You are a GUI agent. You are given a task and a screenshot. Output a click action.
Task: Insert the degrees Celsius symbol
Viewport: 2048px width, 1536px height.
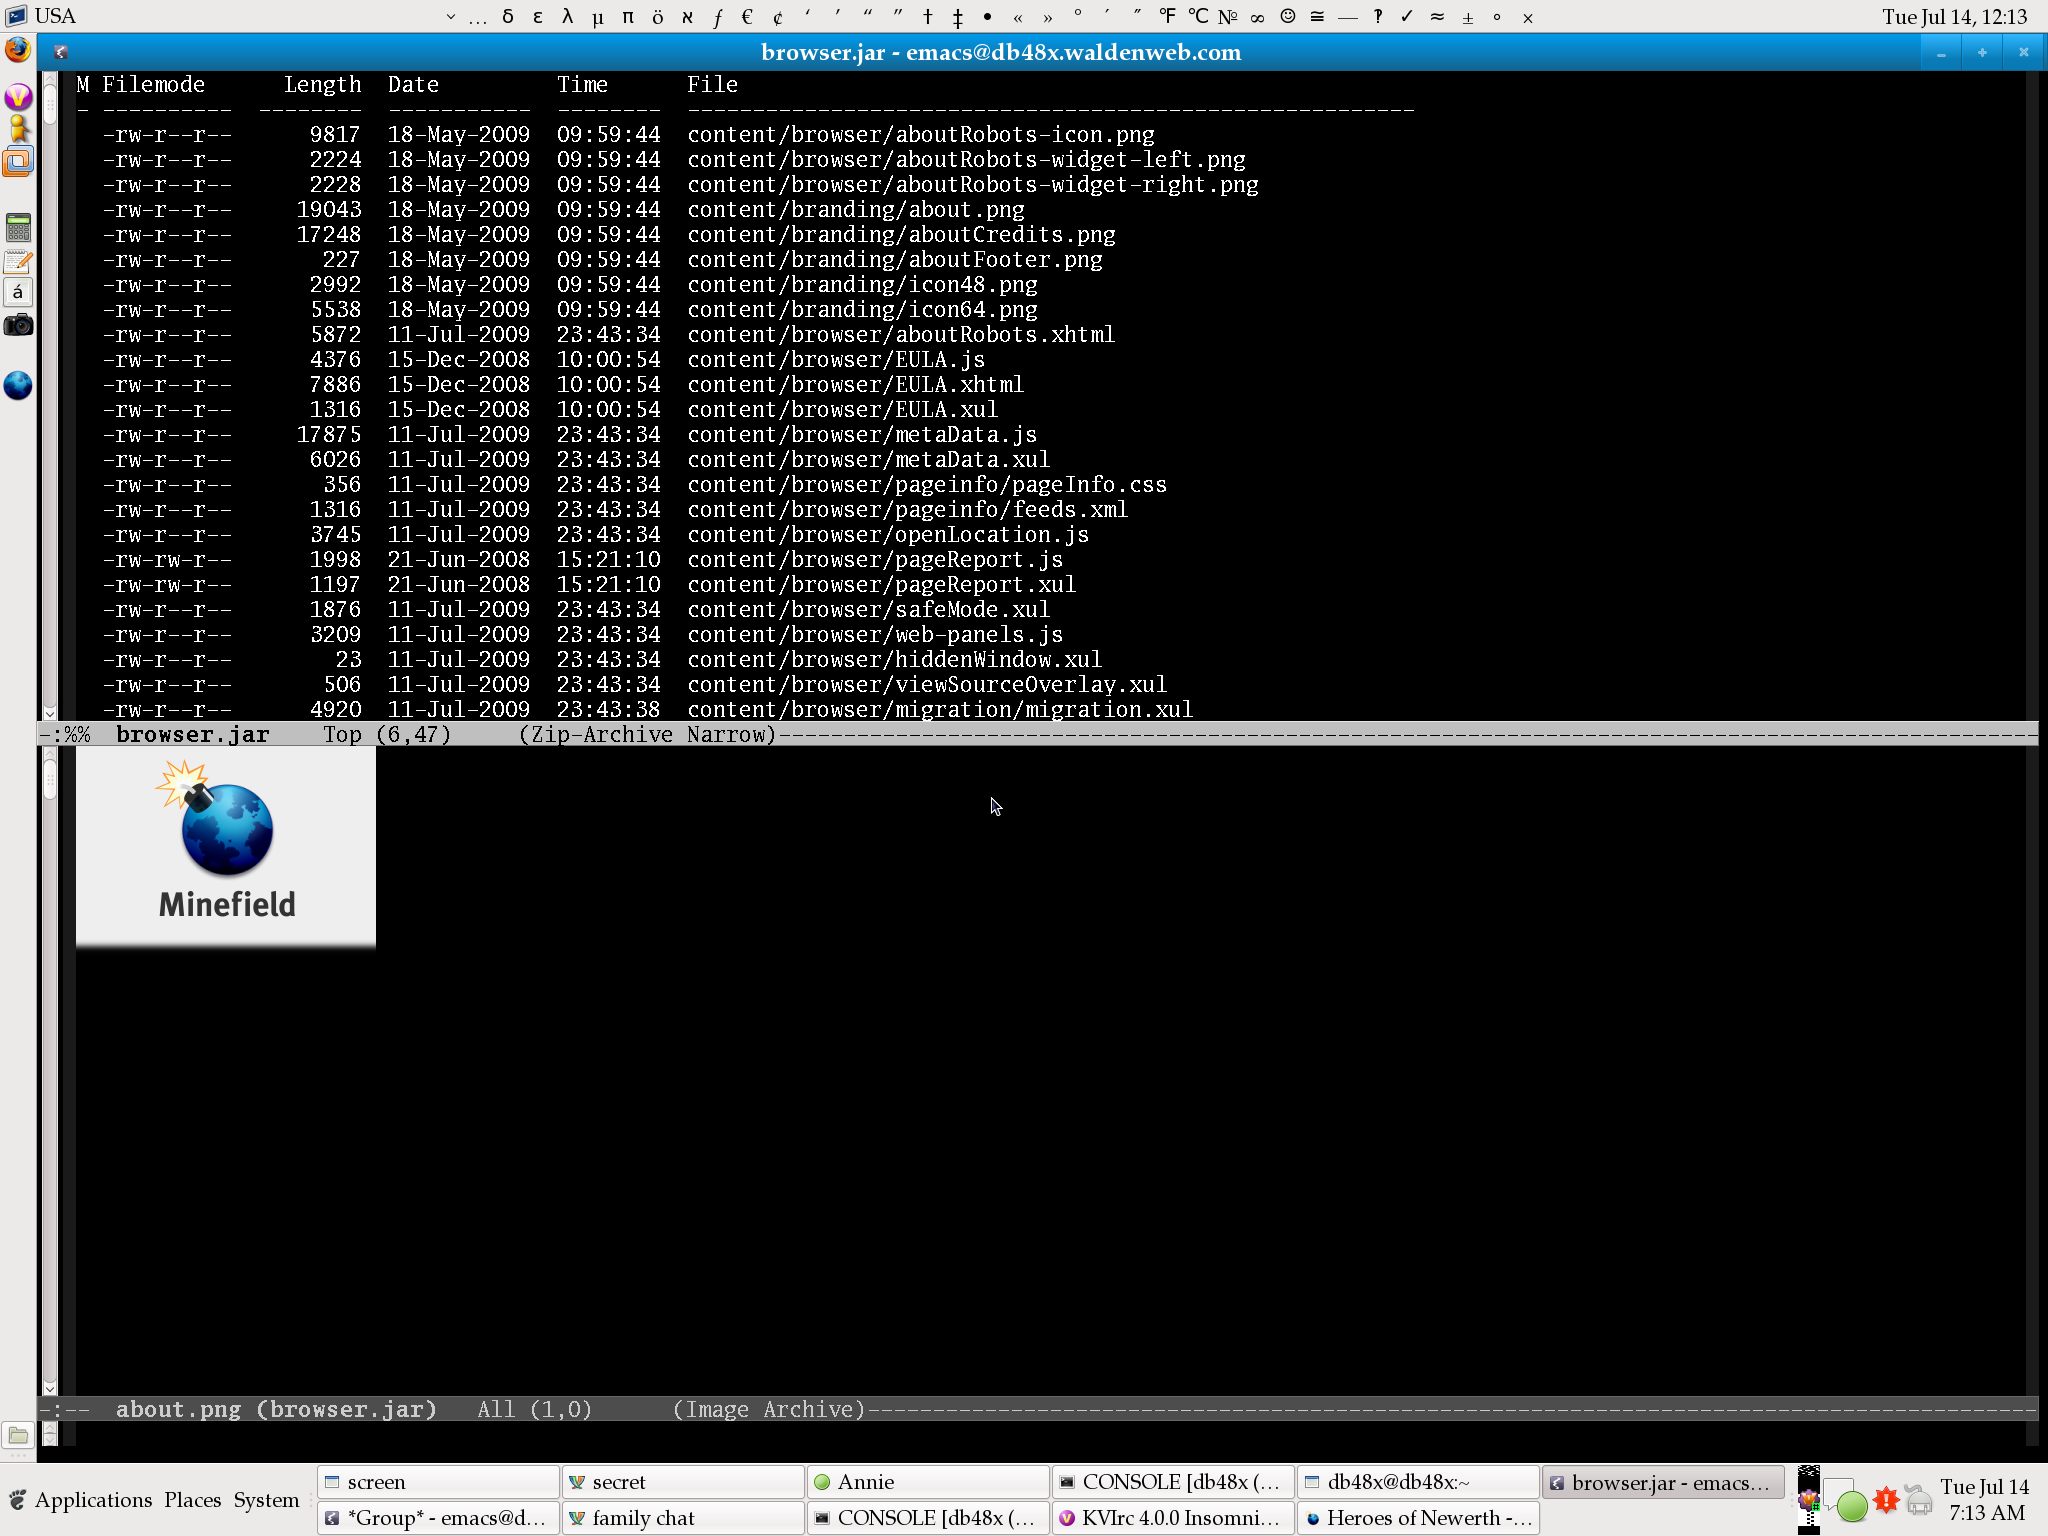[x=1198, y=17]
